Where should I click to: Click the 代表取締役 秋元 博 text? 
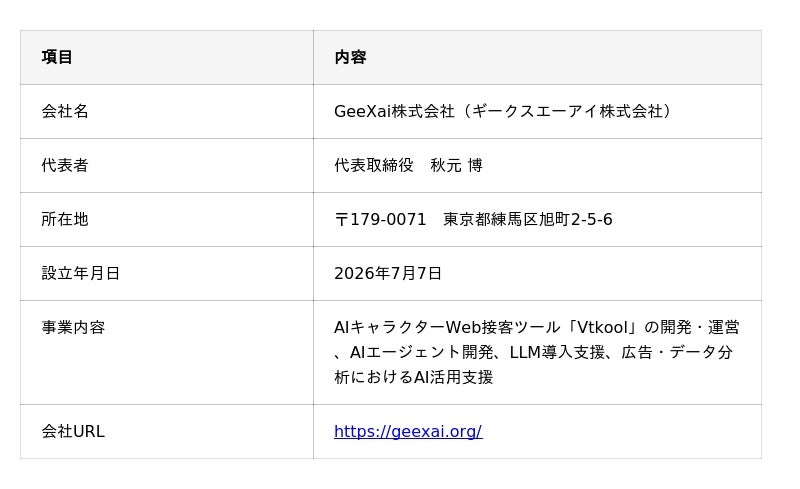[408, 165]
